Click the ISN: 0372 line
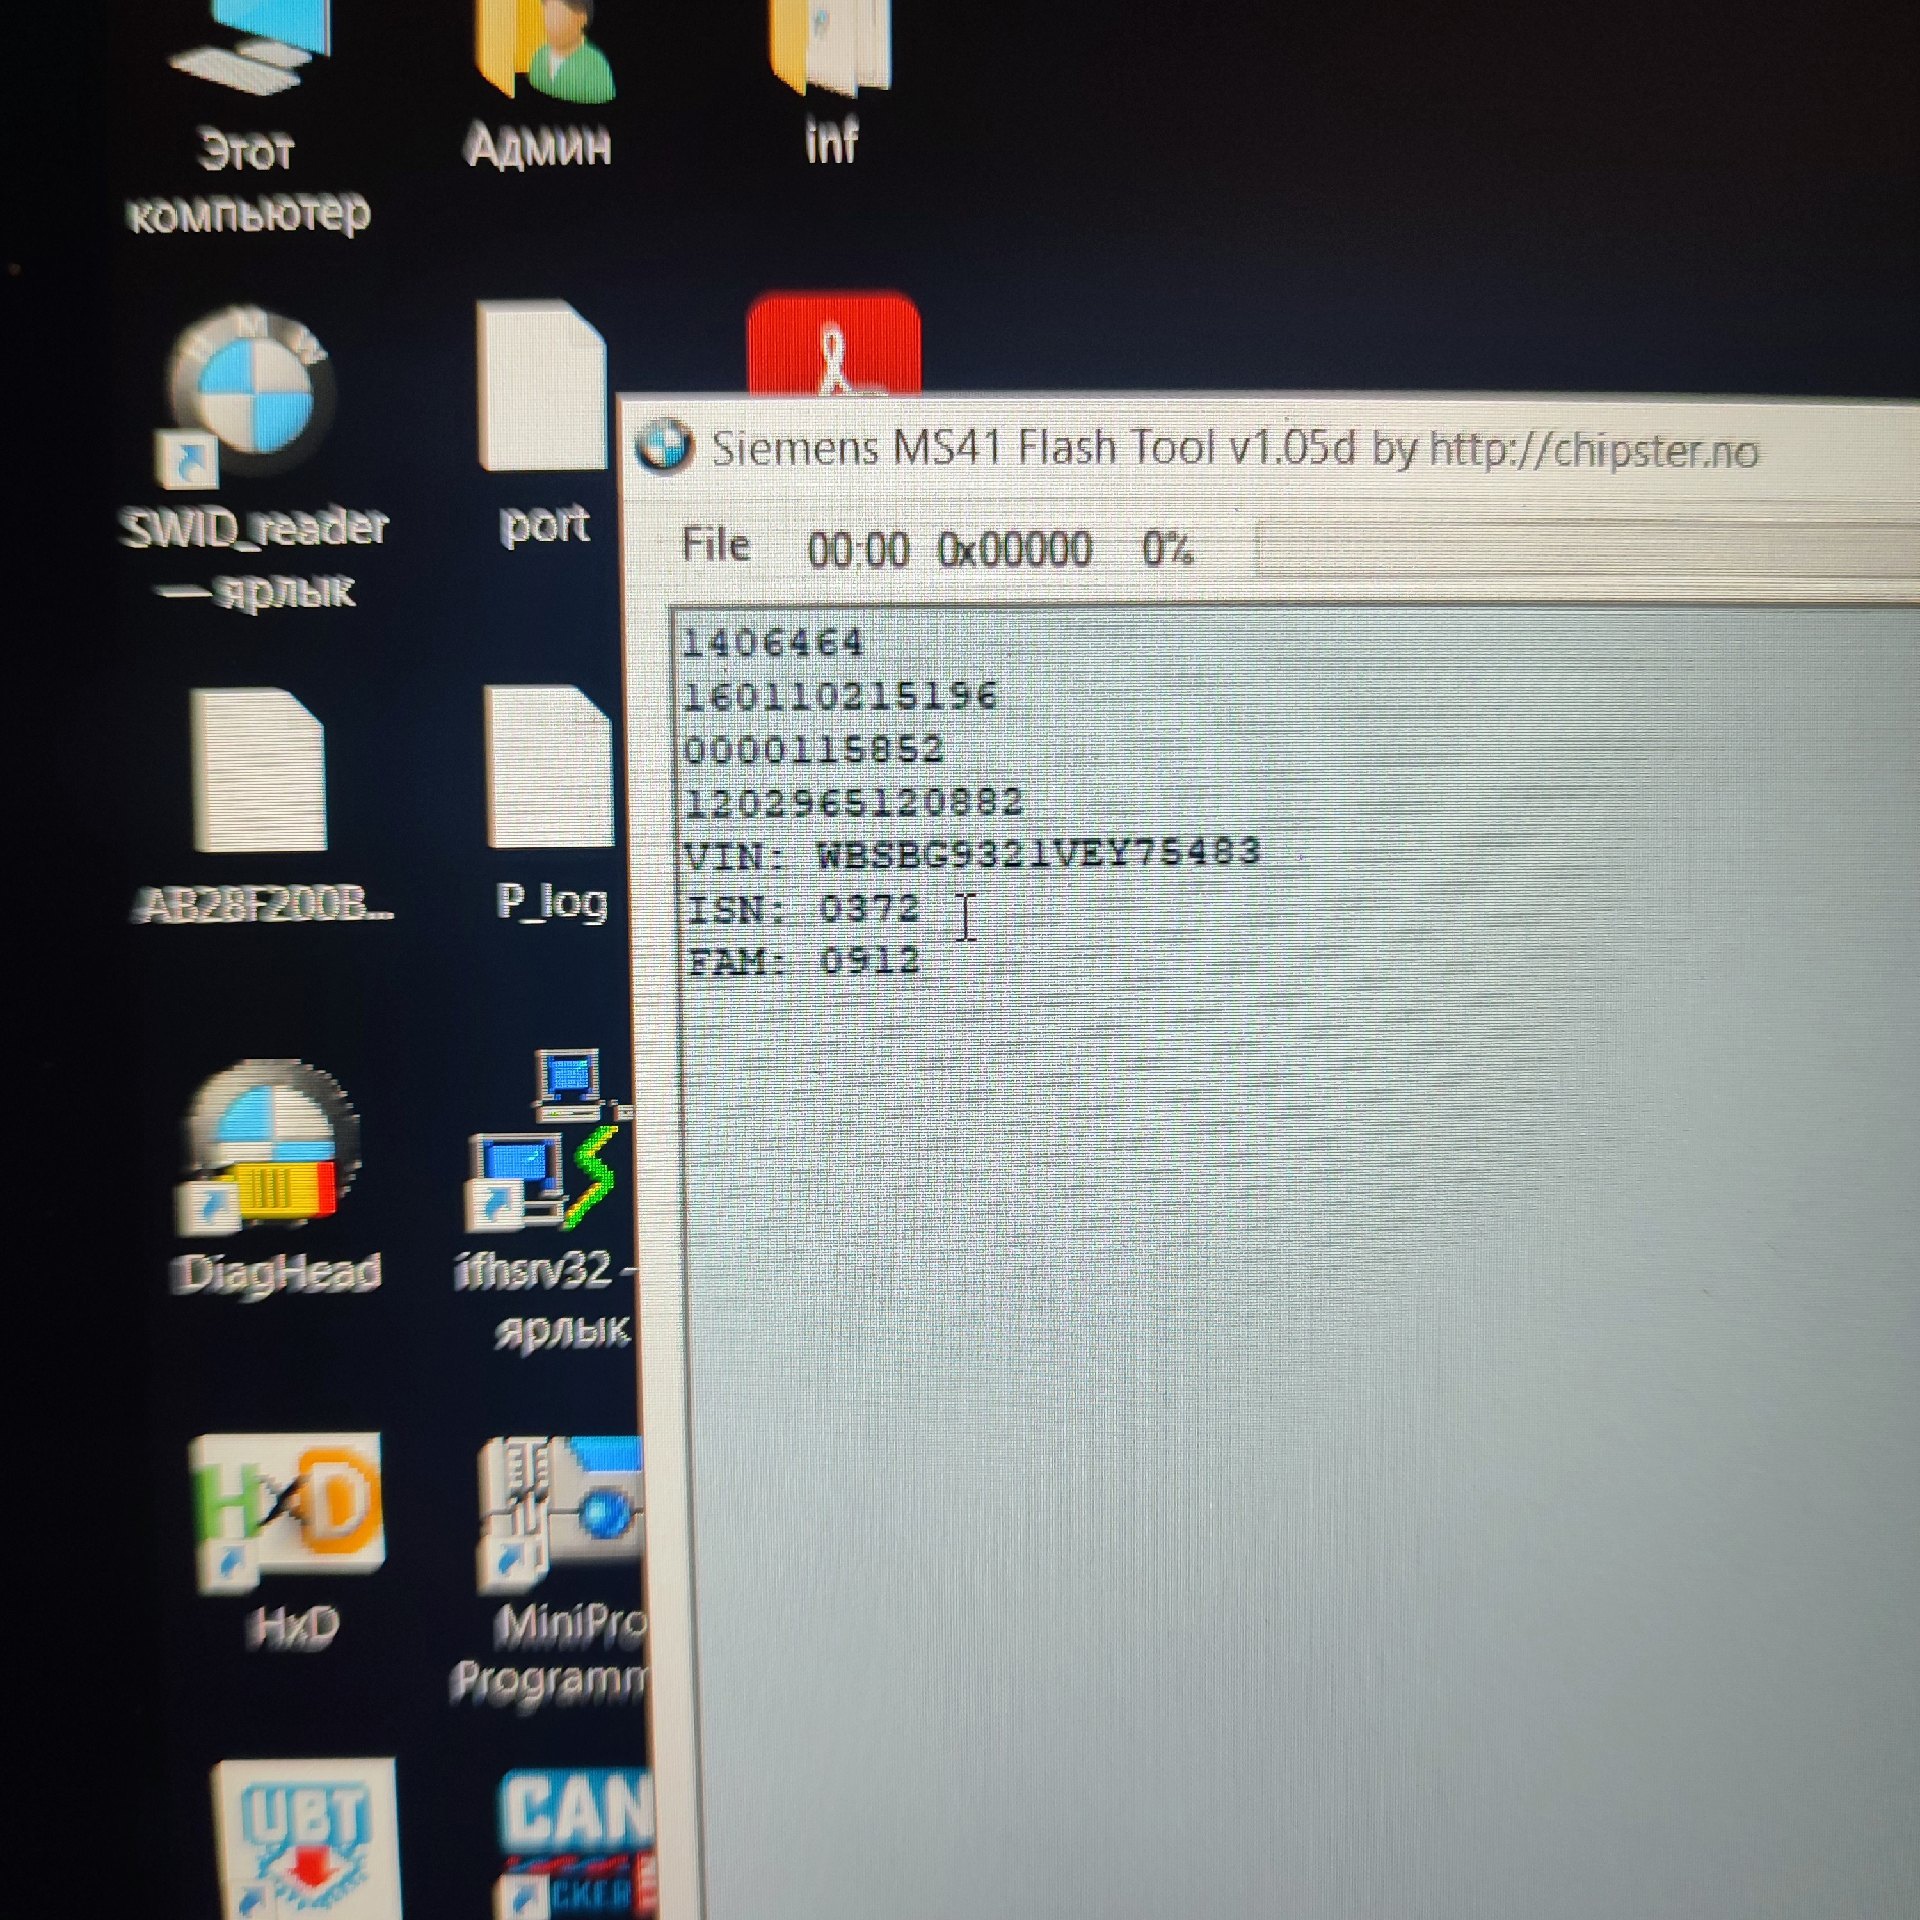The width and height of the screenshot is (1920, 1920). (x=803, y=909)
